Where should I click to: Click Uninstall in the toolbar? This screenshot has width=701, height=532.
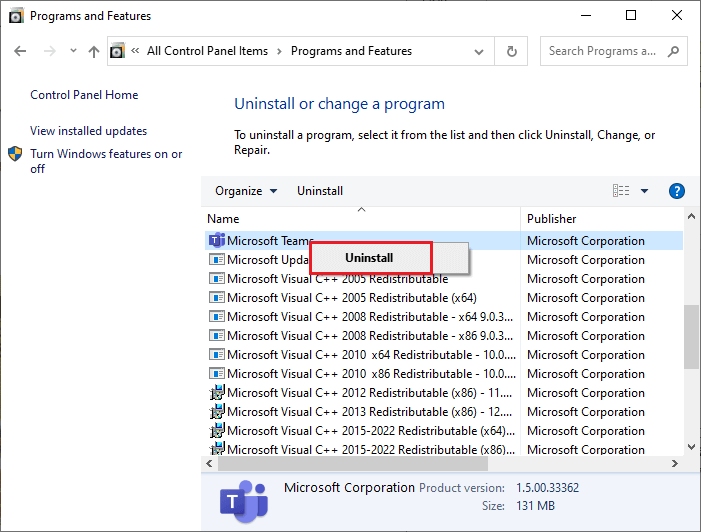pos(320,191)
